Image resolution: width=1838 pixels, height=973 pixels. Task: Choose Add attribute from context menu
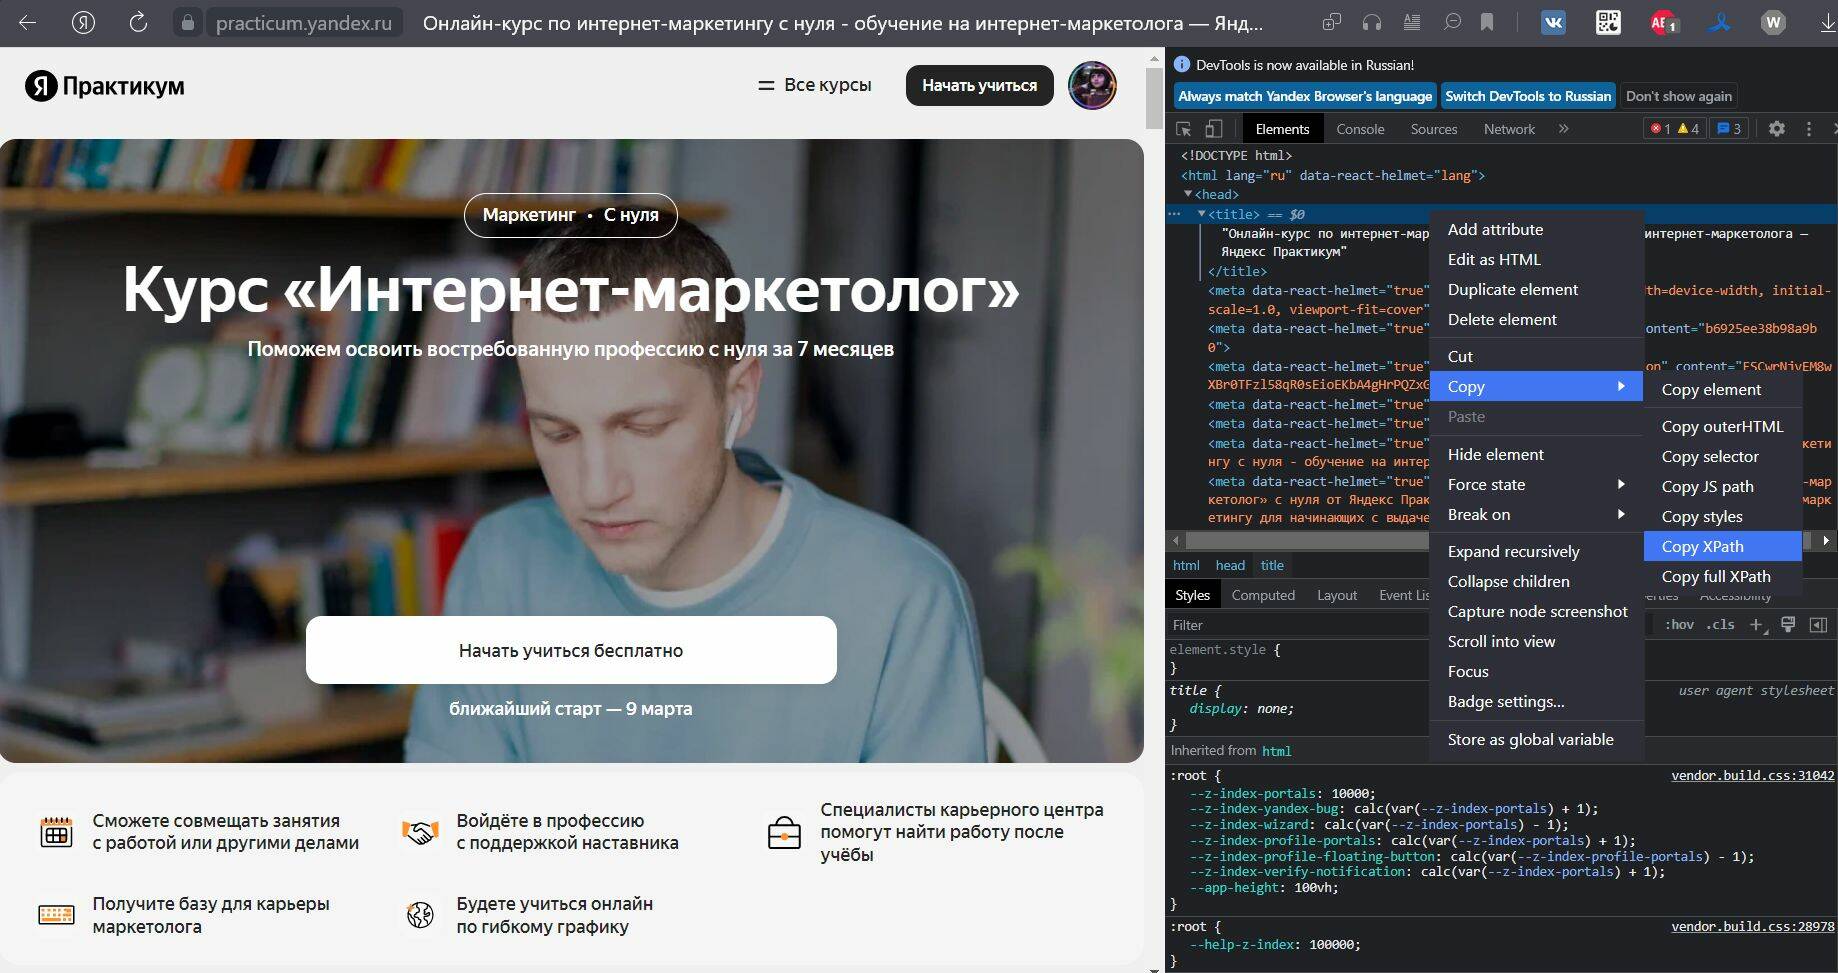coord(1537,229)
